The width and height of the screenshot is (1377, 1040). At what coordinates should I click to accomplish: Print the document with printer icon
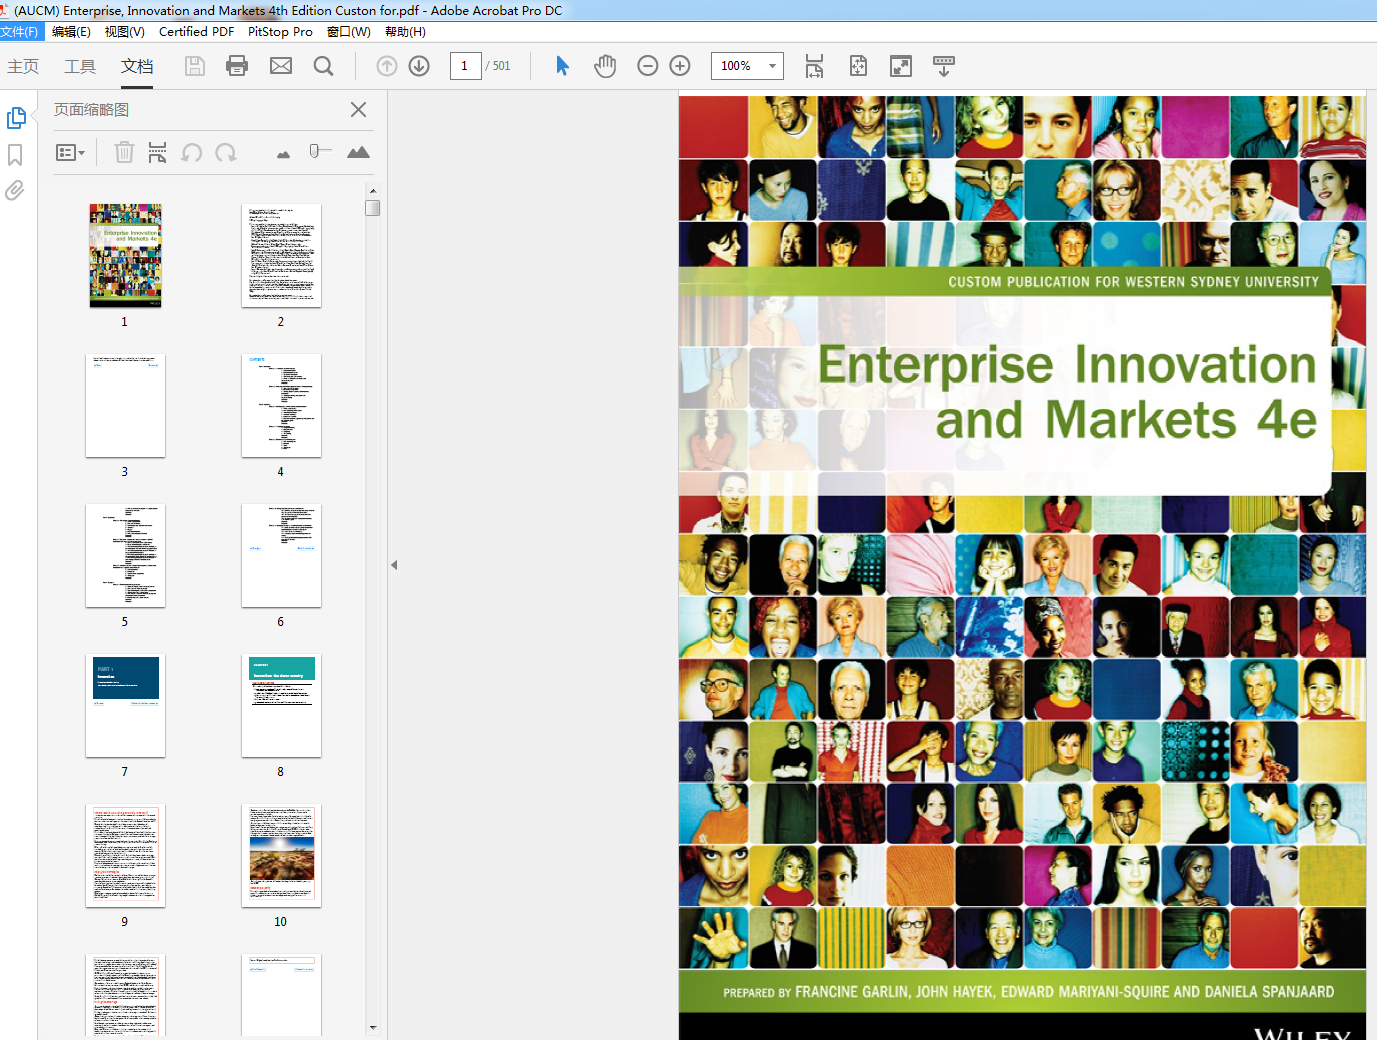coord(237,66)
